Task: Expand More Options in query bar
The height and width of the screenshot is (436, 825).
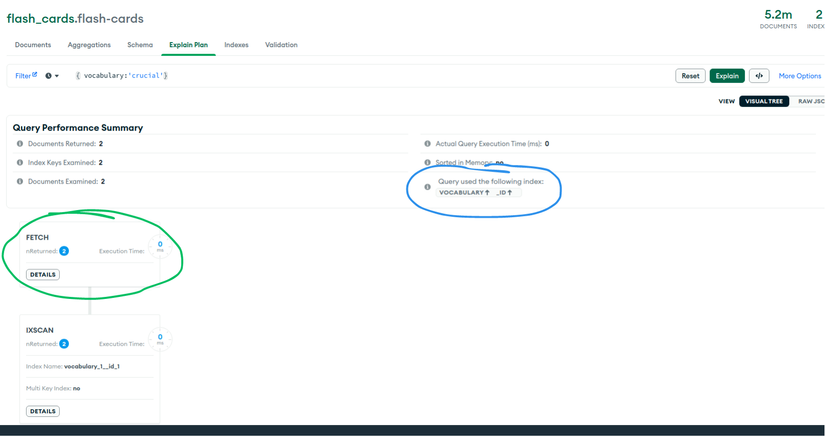Action: click(800, 76)
